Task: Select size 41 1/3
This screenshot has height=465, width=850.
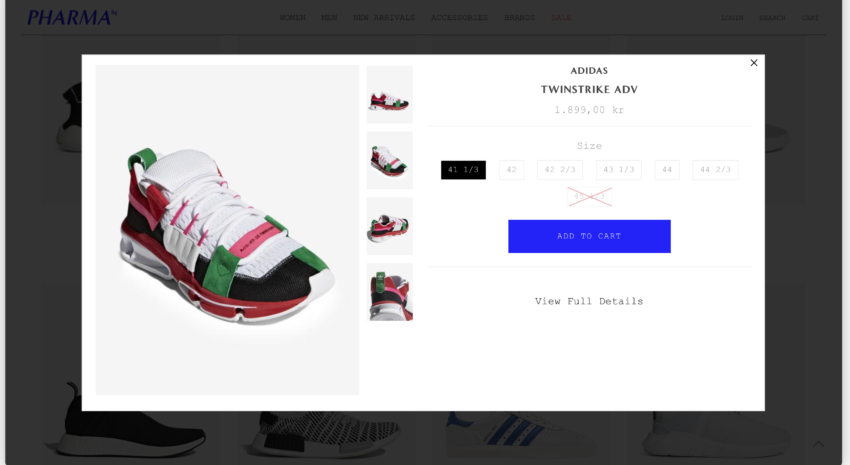Action: coord(463,170)
